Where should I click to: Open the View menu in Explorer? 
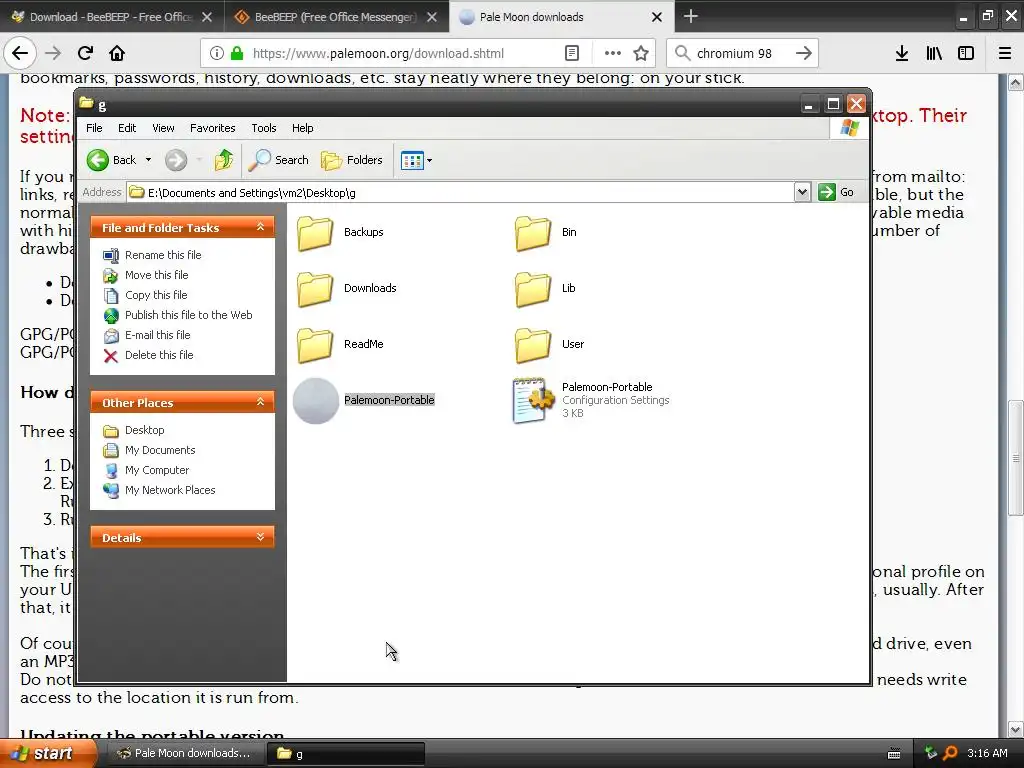pyautogui.click(x=163, y=128)
